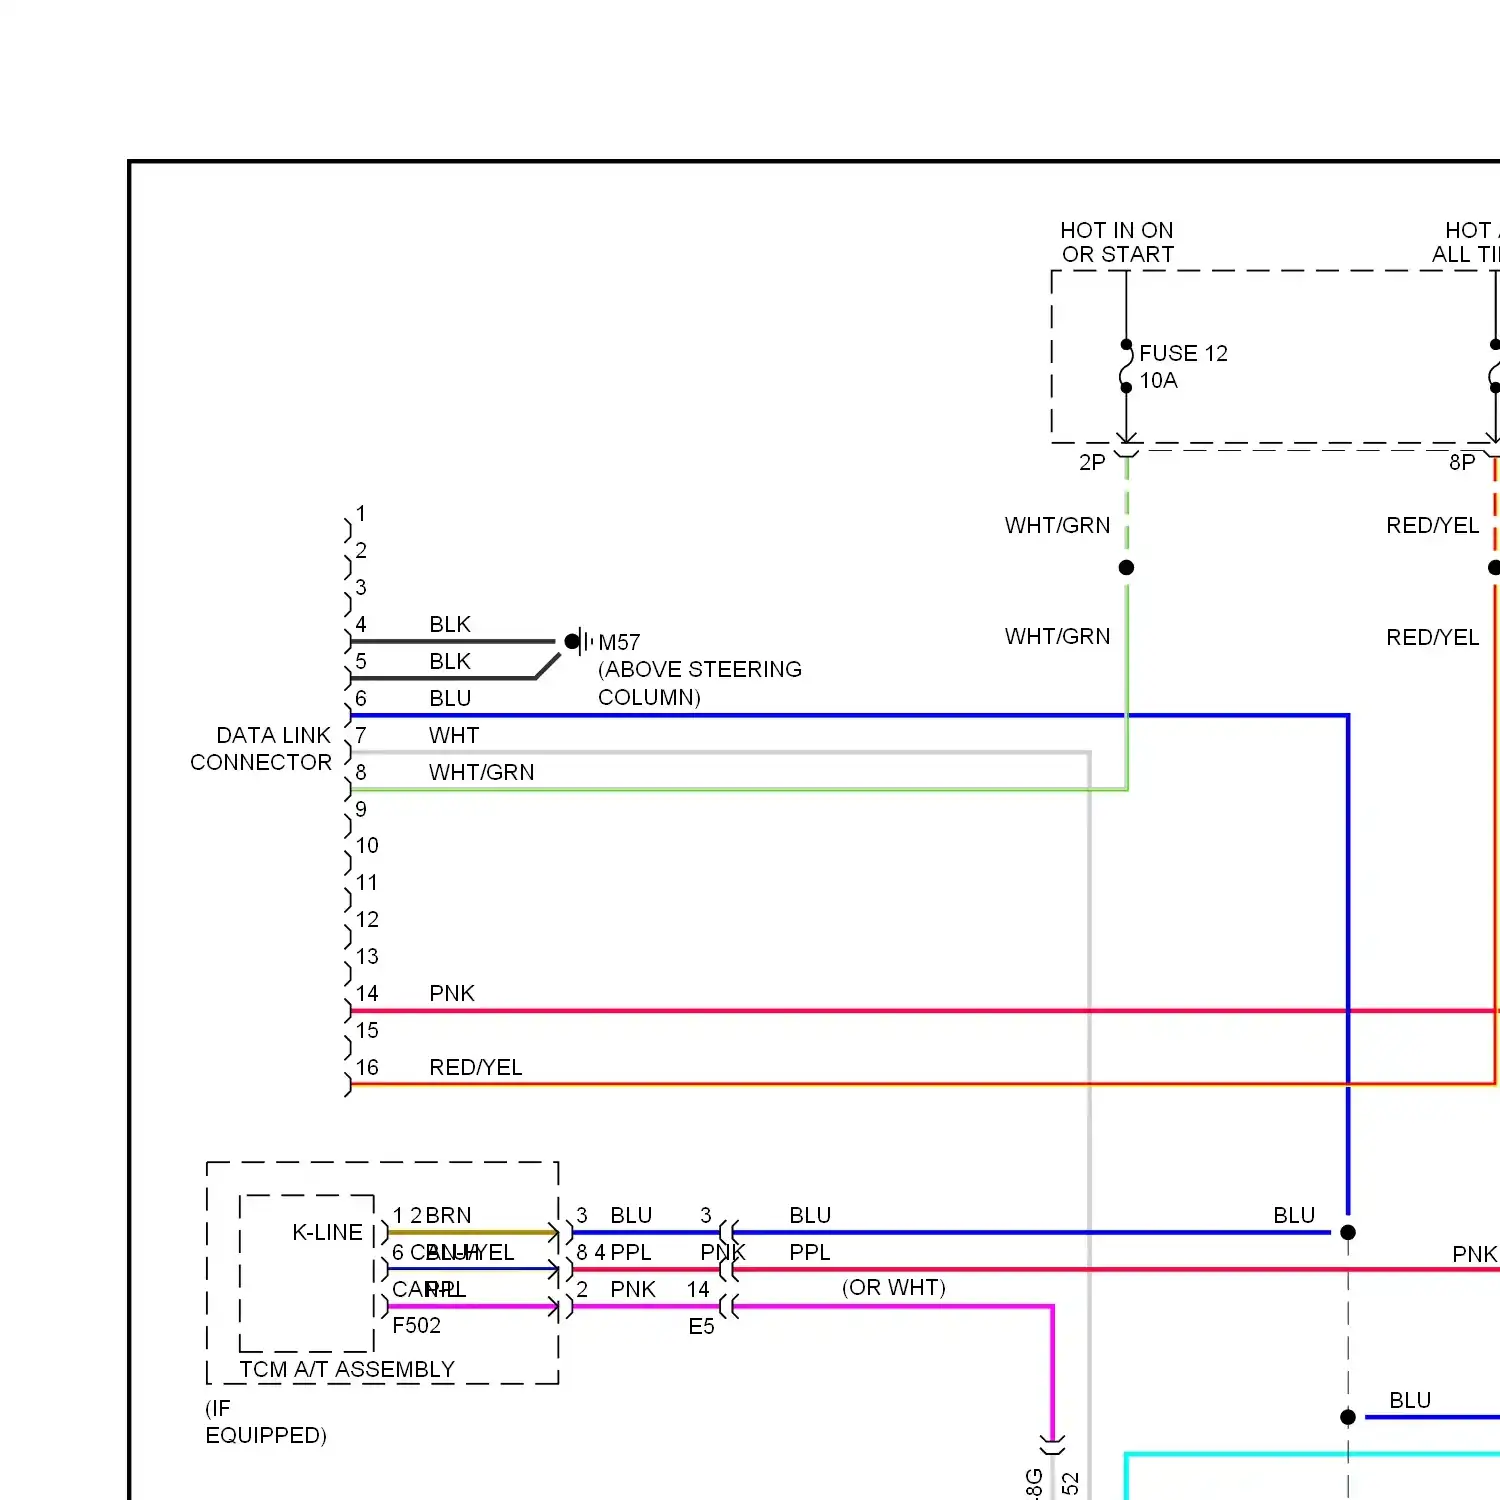Click pin number 2 of the data link connector
This screenshot has height=1500, width=1500.
click(361, 550)
